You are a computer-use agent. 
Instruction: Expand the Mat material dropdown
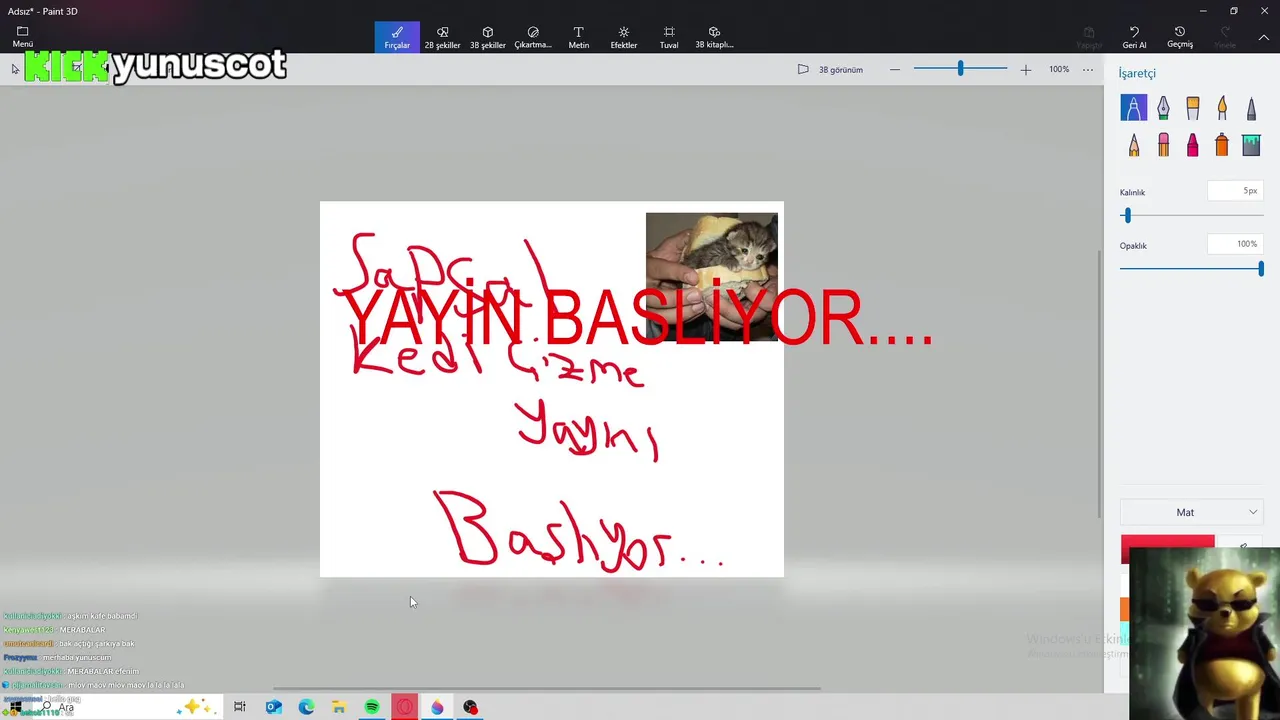click(x=1191, y=512)
